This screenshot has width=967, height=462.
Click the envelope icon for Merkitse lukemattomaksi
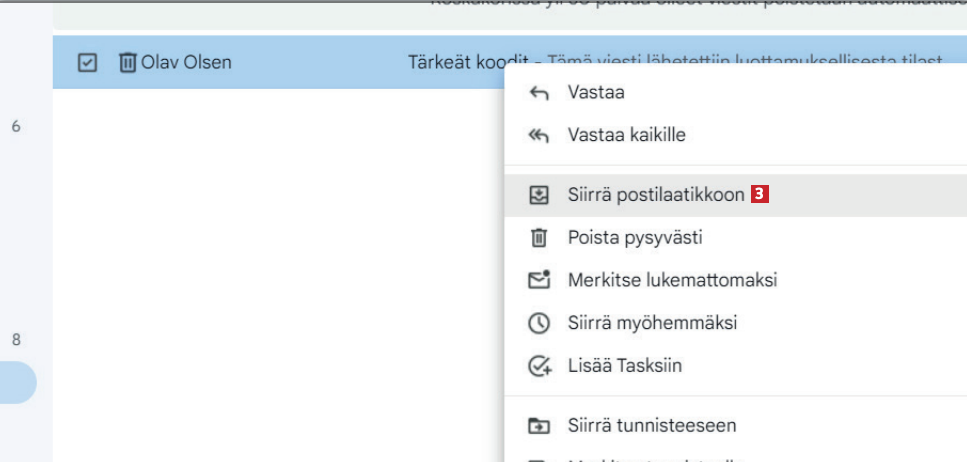[x=539, y=280]
